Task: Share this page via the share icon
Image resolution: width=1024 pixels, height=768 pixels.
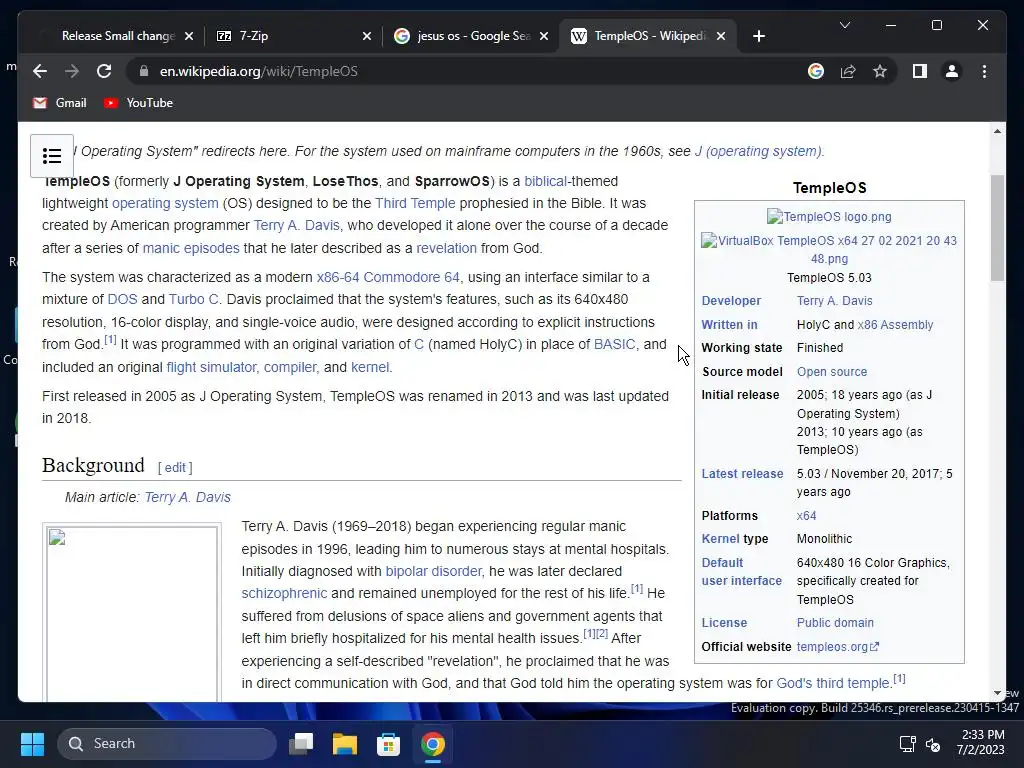Action: tap(848, 71)
